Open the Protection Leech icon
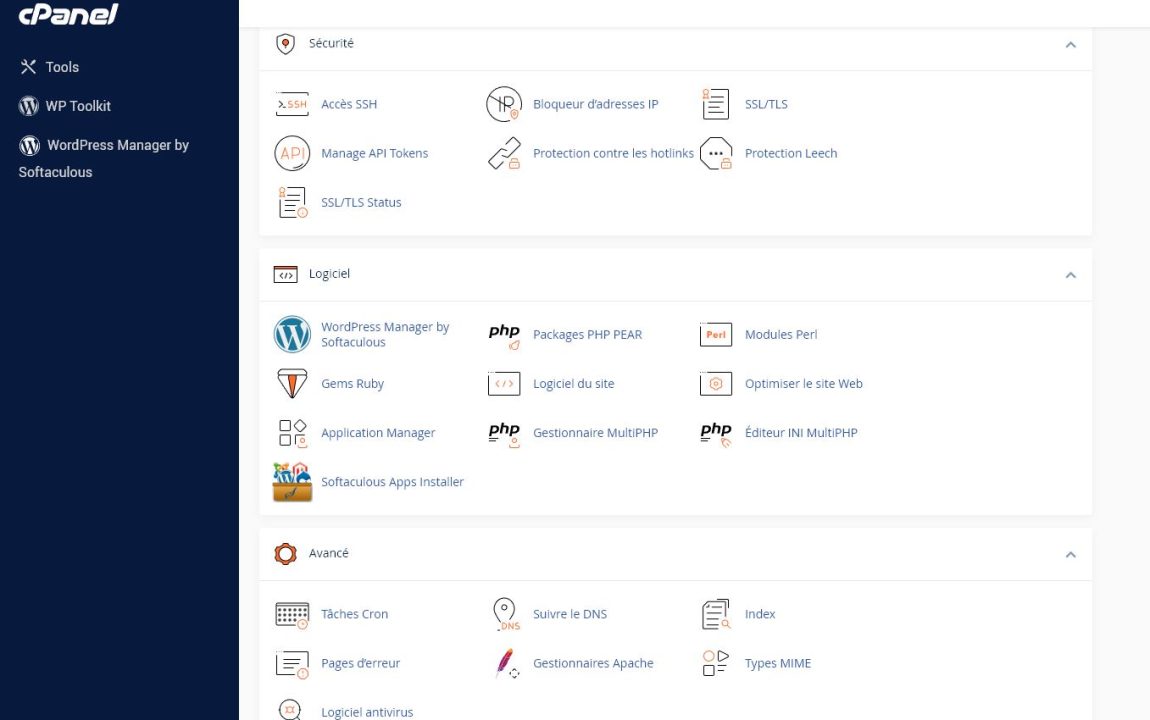 716,153
